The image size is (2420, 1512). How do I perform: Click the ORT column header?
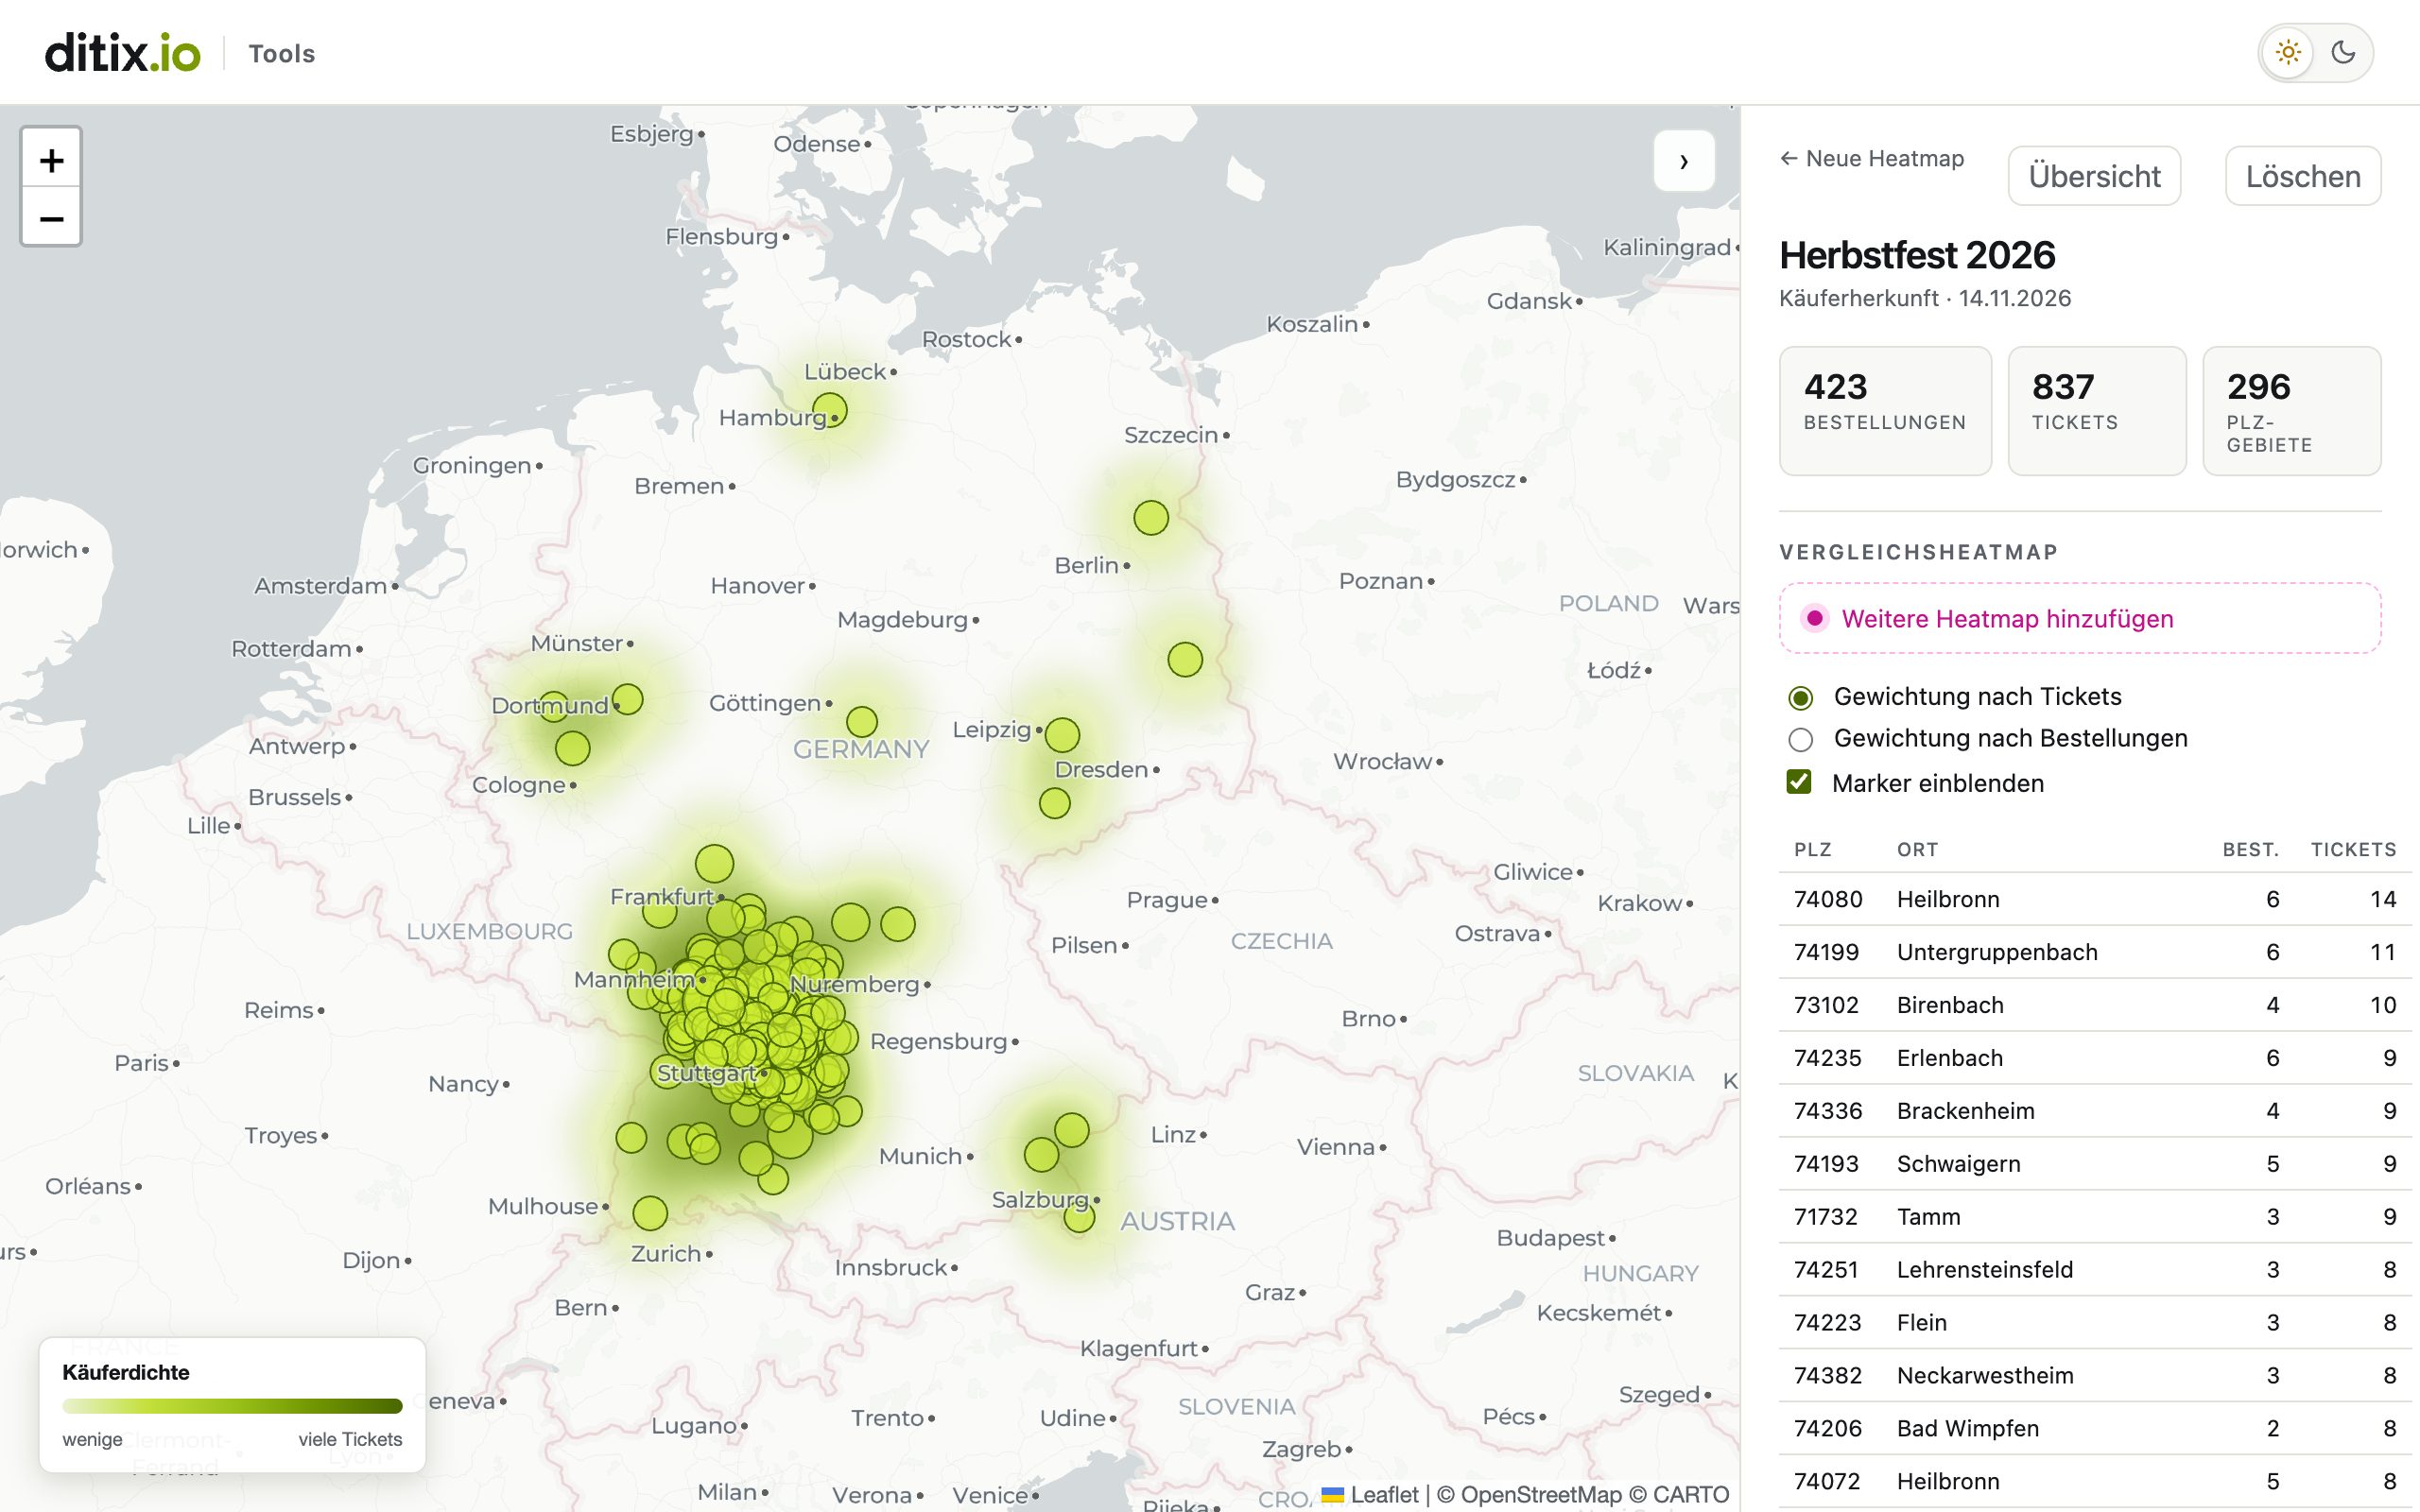tap(1917, 849)
